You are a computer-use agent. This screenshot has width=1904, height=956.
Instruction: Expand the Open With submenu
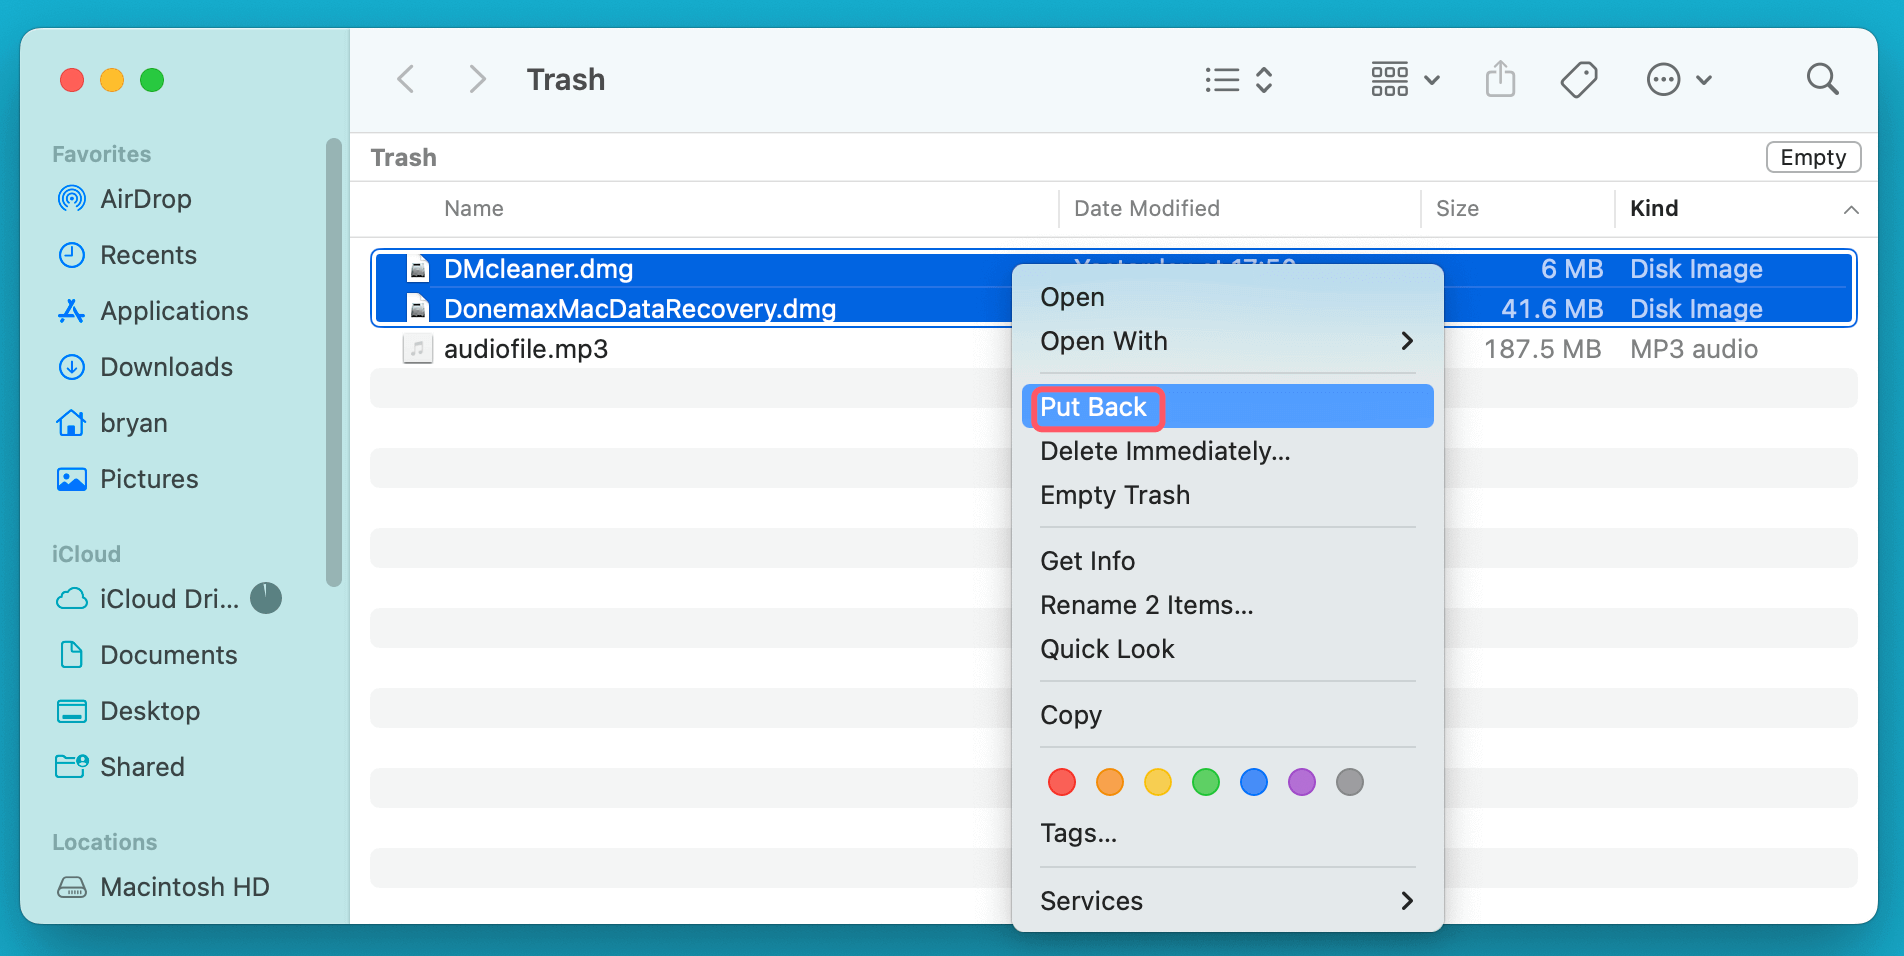pyautogui.click(x=1104, y=341)
